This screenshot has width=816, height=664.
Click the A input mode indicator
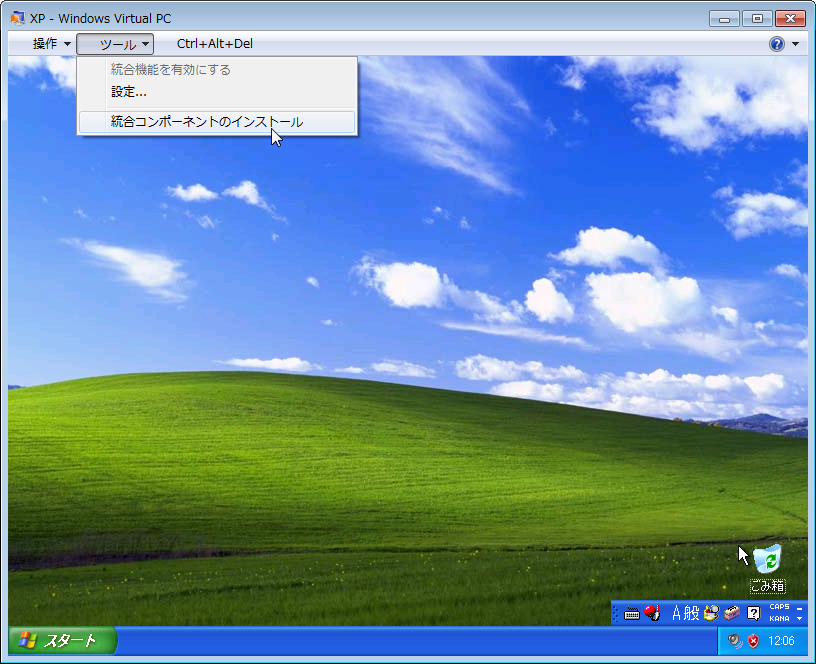[676, 613]
